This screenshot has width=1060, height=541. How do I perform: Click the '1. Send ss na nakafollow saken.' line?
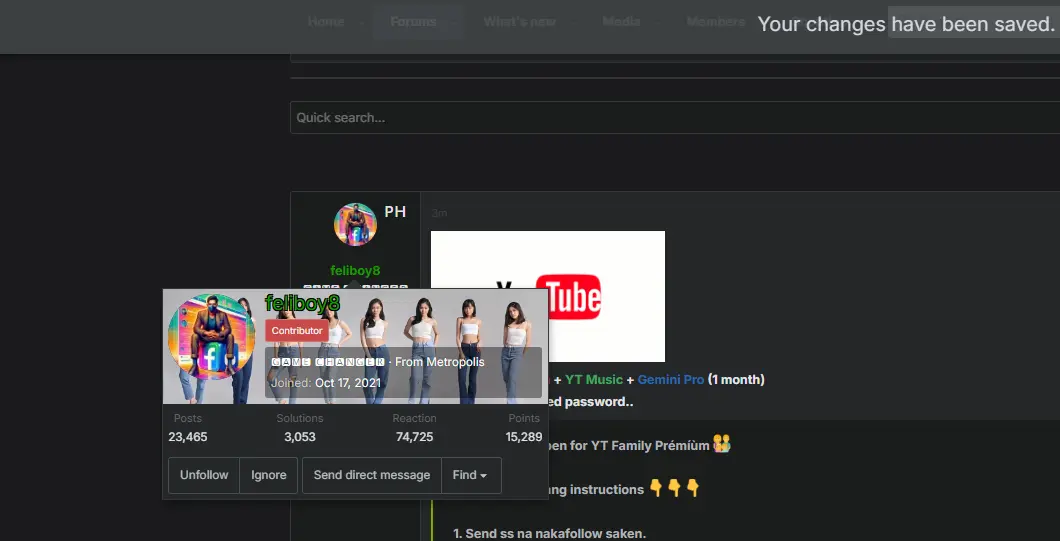click(550, 534)
